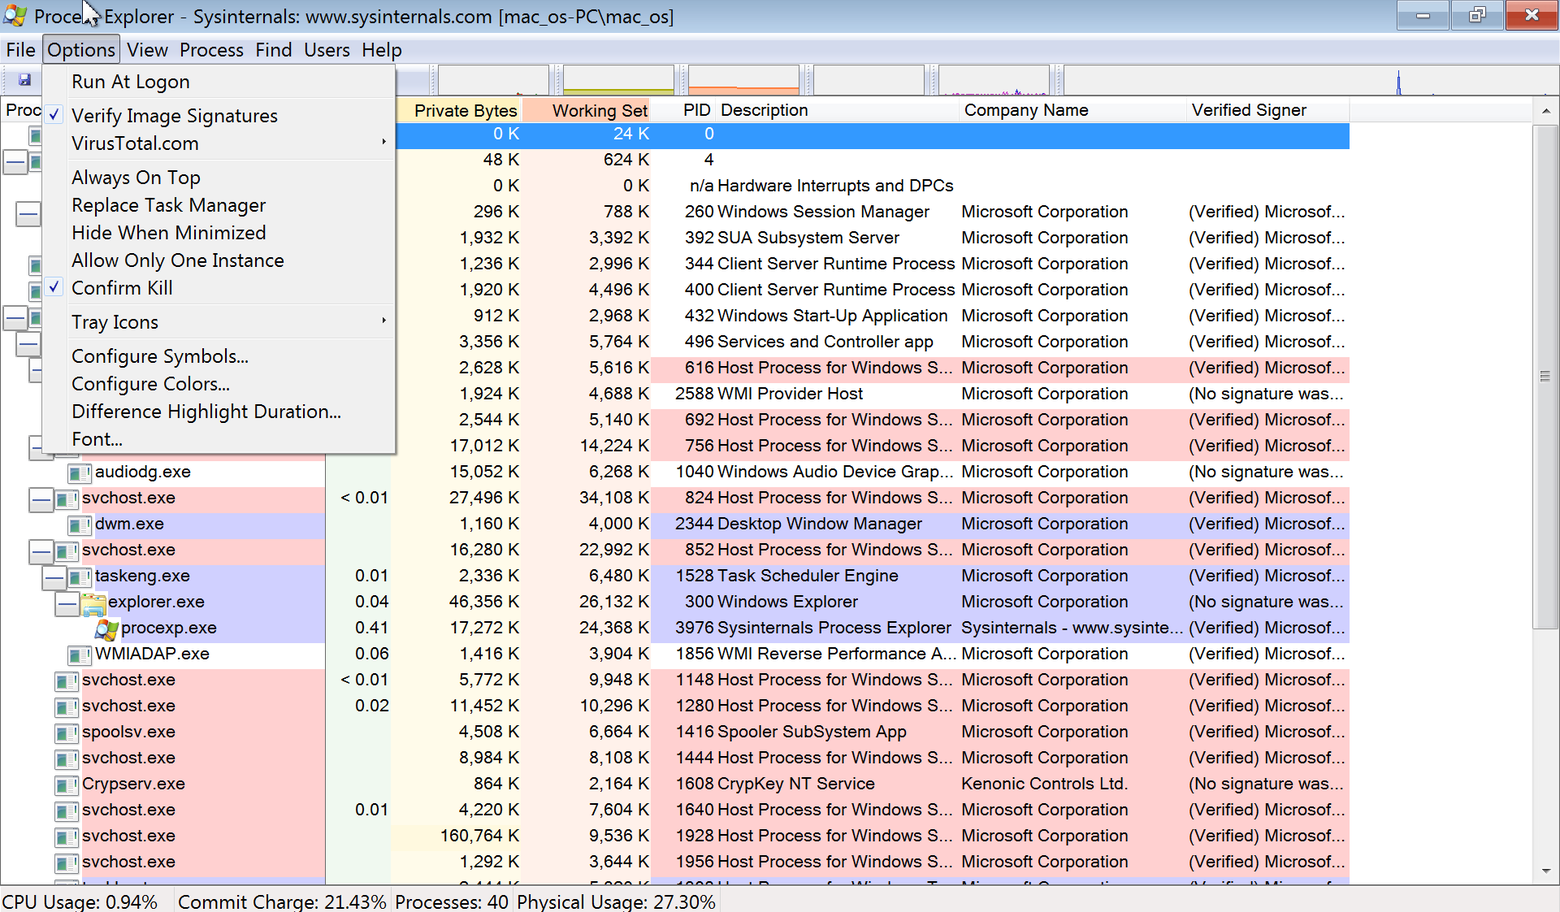Toggle Allow Only One Instance
This screenshot has height=912, width=1560.
tap(219, 260)
